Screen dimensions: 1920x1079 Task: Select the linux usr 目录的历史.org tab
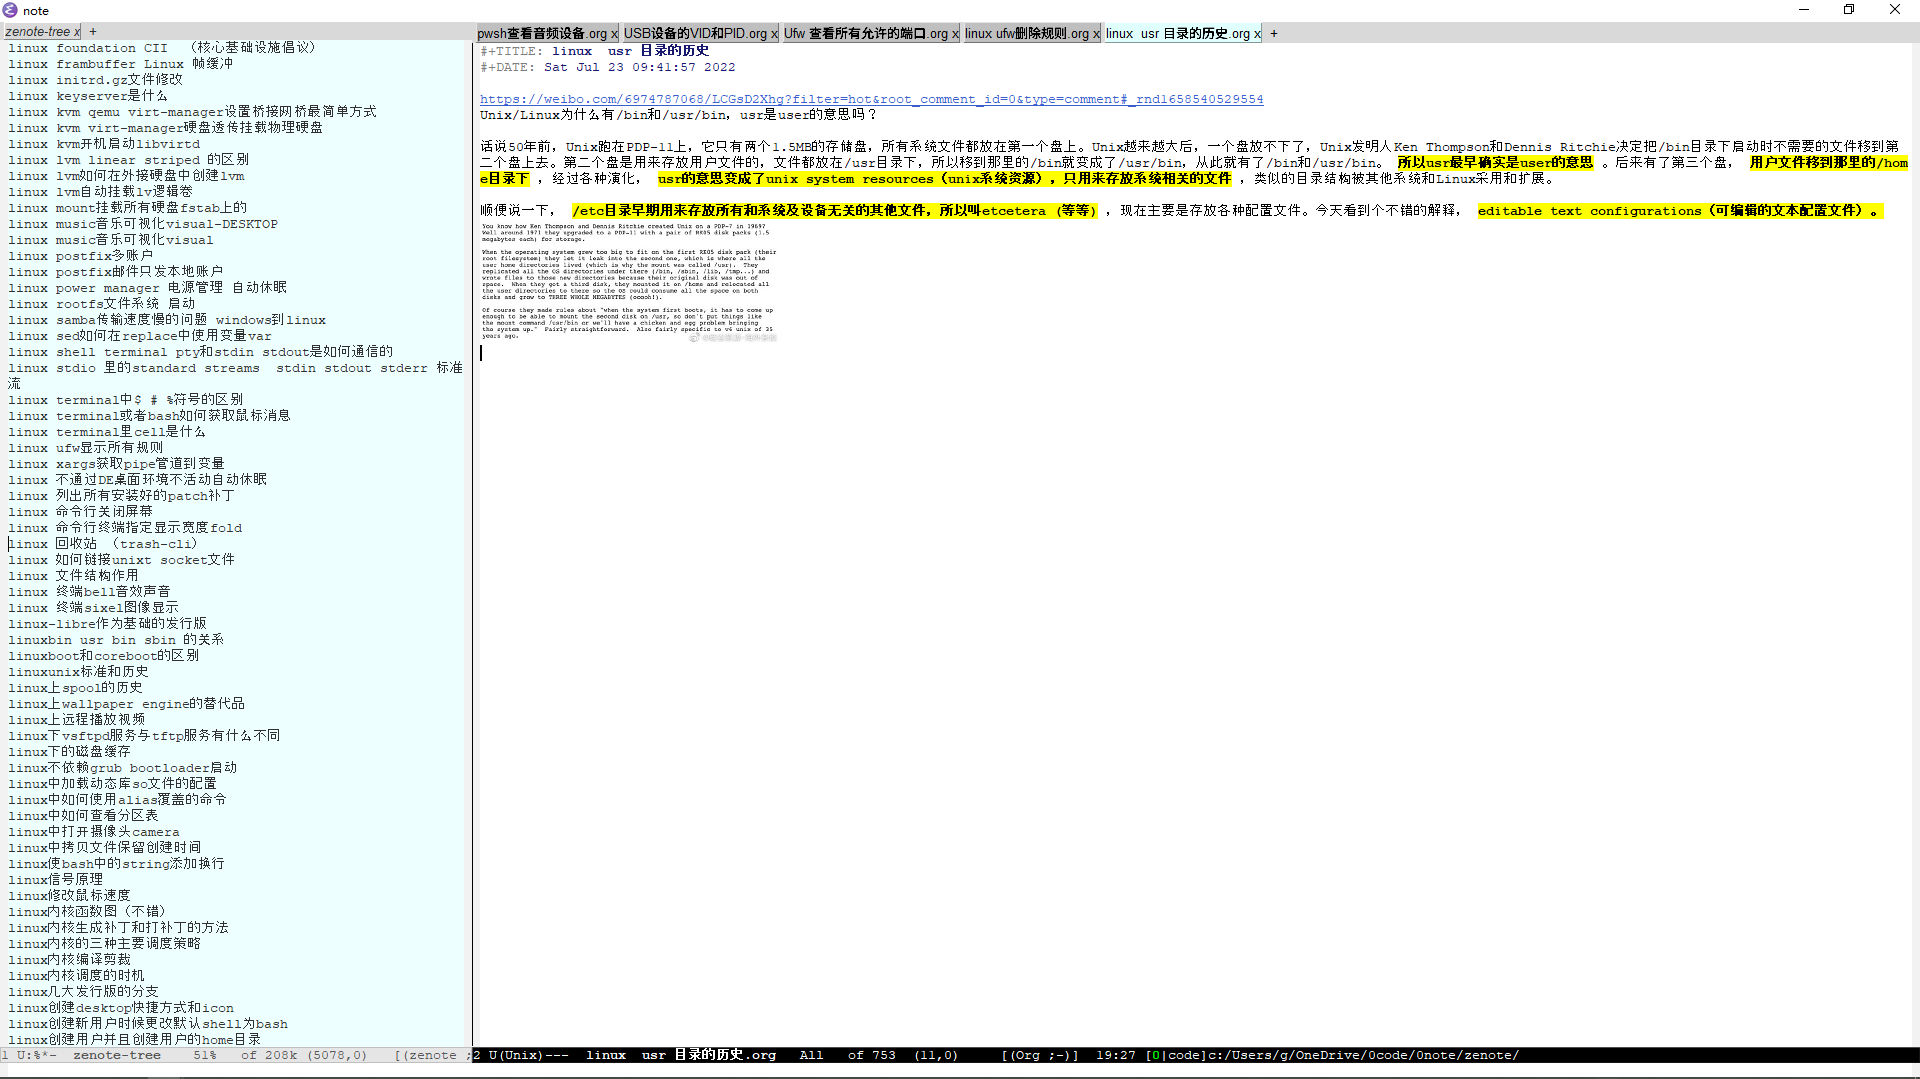pos(1178,34)
